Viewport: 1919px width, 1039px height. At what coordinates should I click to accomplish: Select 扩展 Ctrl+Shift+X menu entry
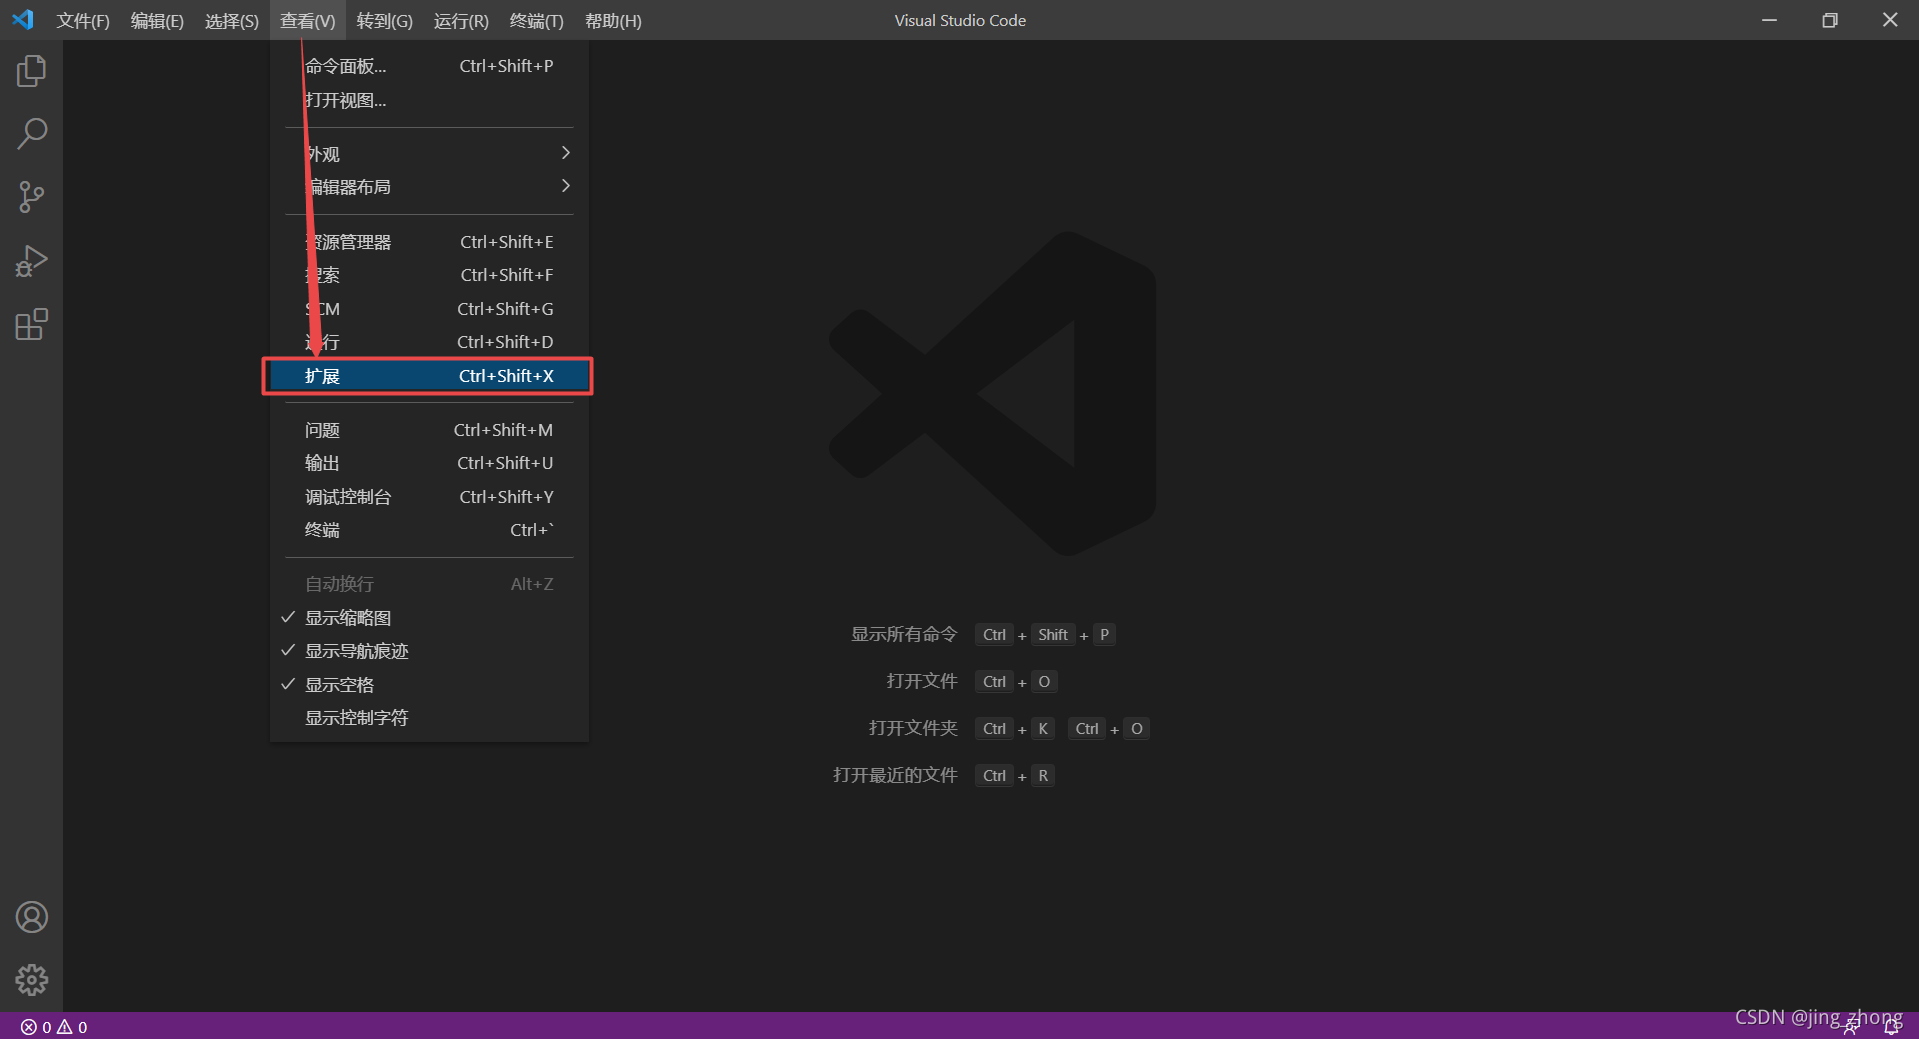[x=429, y=376]
